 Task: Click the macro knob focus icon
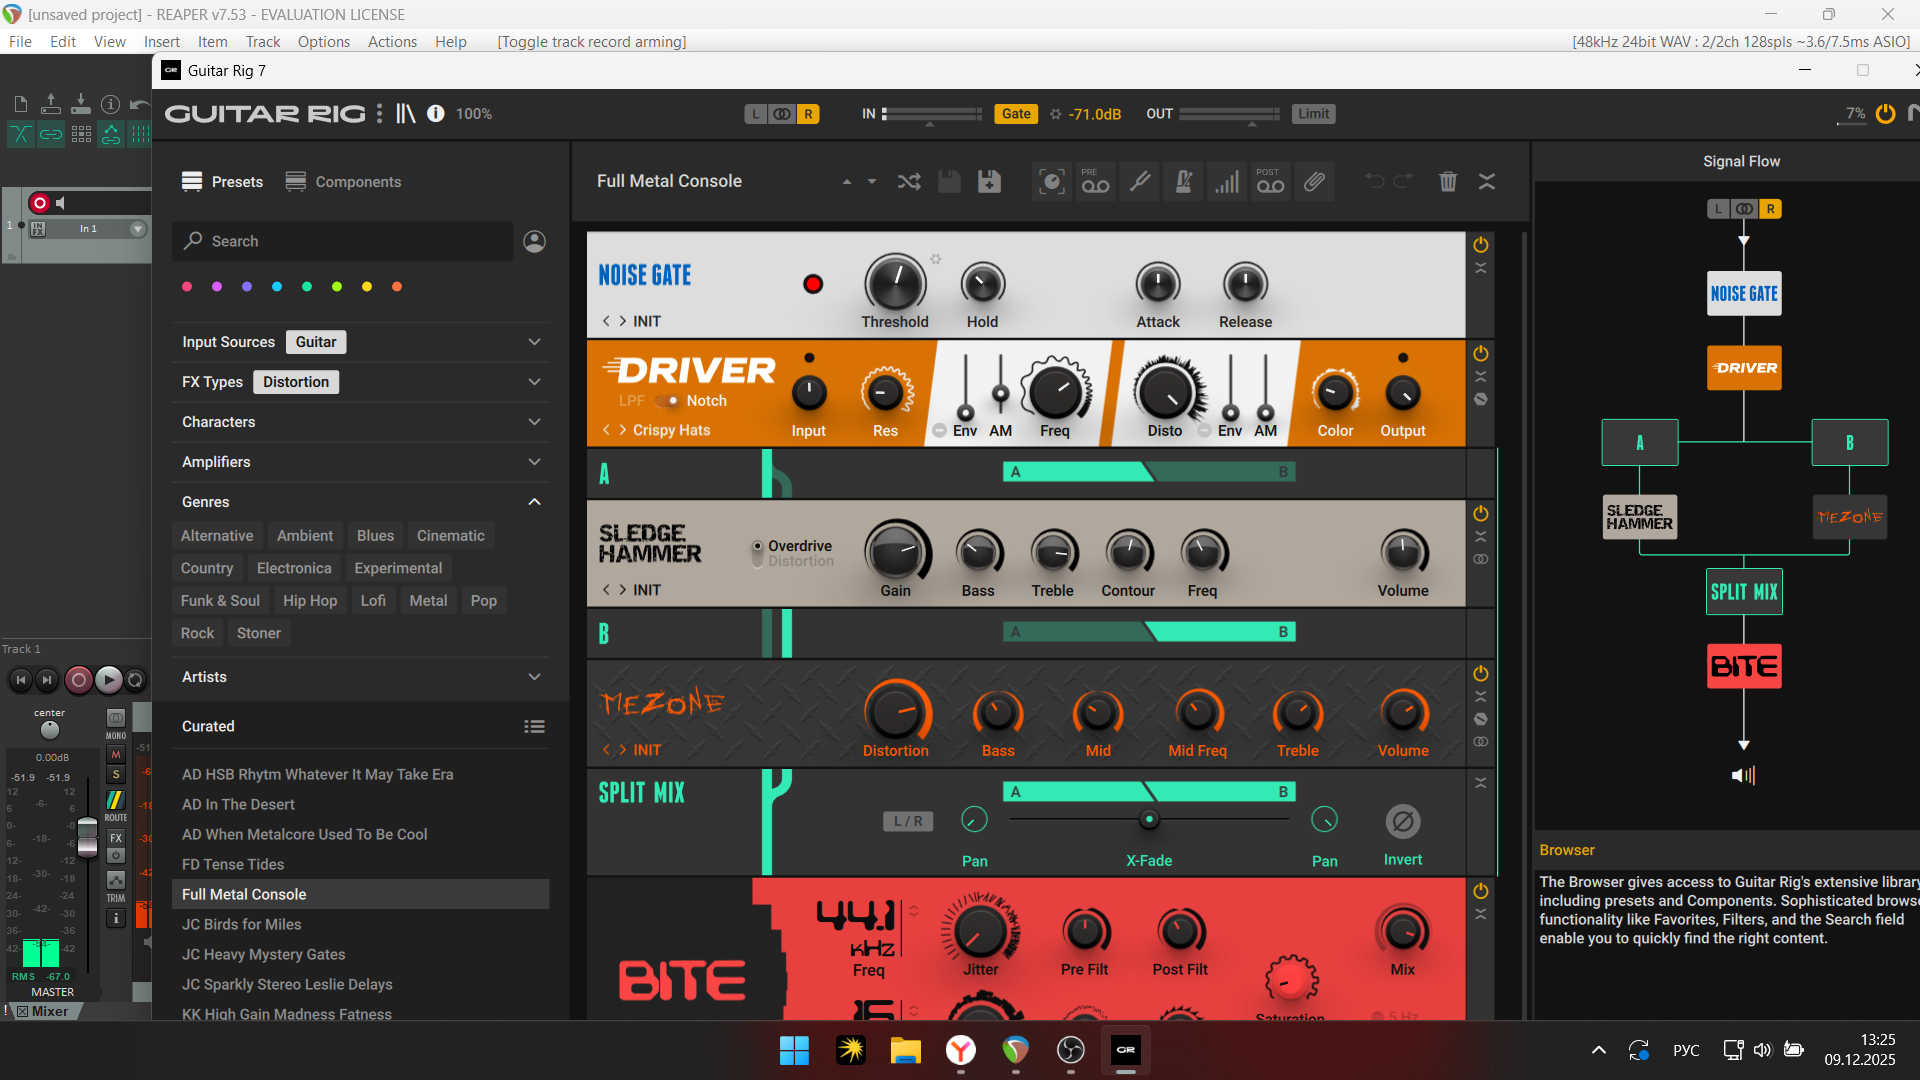click(x=1052, y=182)
